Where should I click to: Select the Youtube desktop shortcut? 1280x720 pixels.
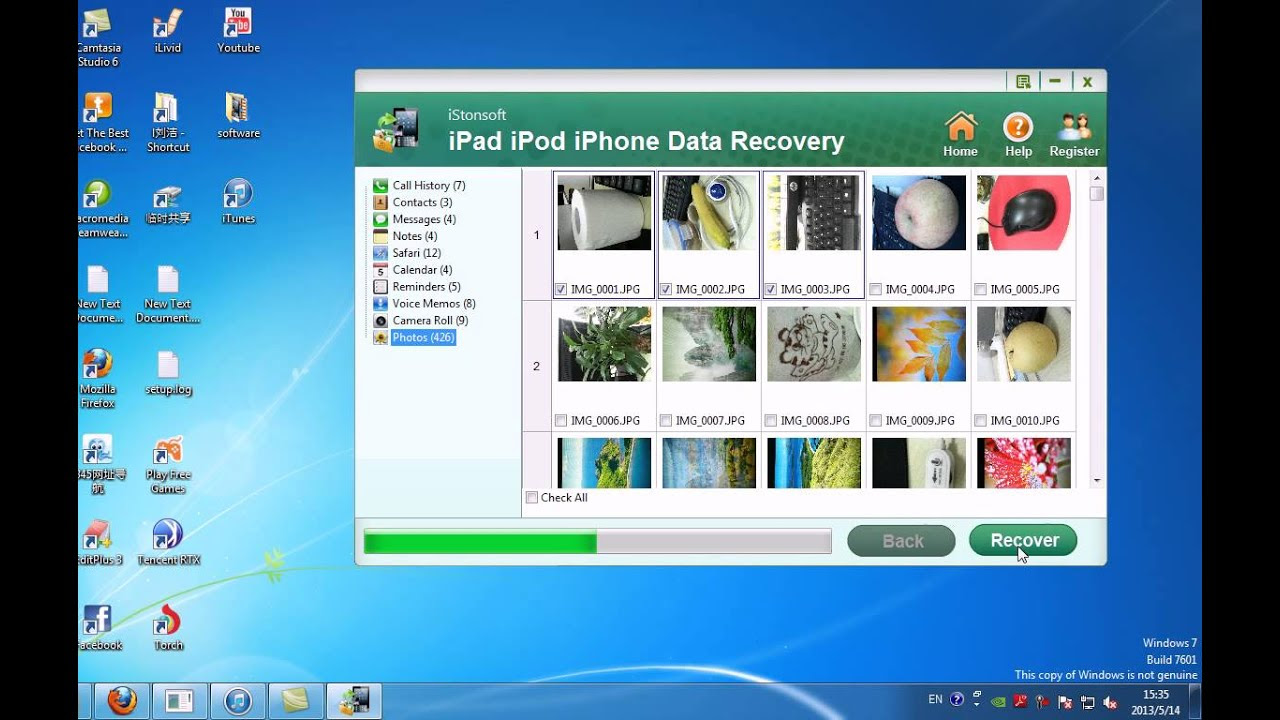point(238,32)
